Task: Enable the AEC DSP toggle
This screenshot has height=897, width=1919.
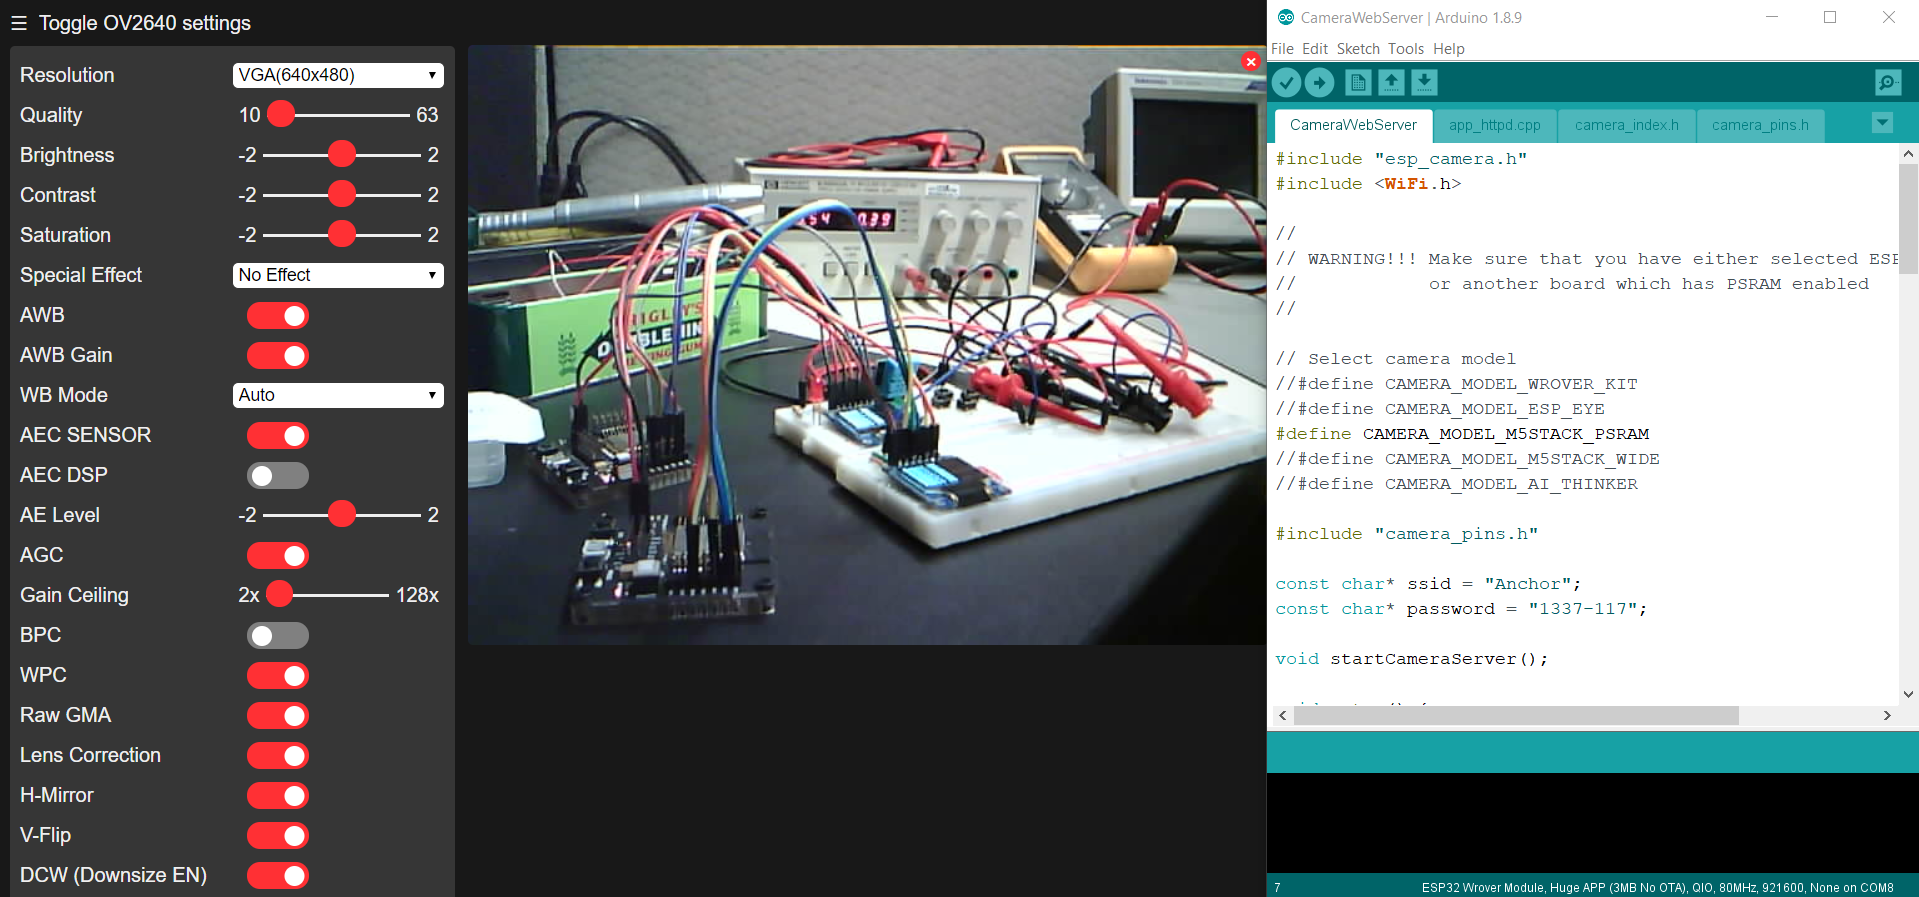Action: coord(278,476)
